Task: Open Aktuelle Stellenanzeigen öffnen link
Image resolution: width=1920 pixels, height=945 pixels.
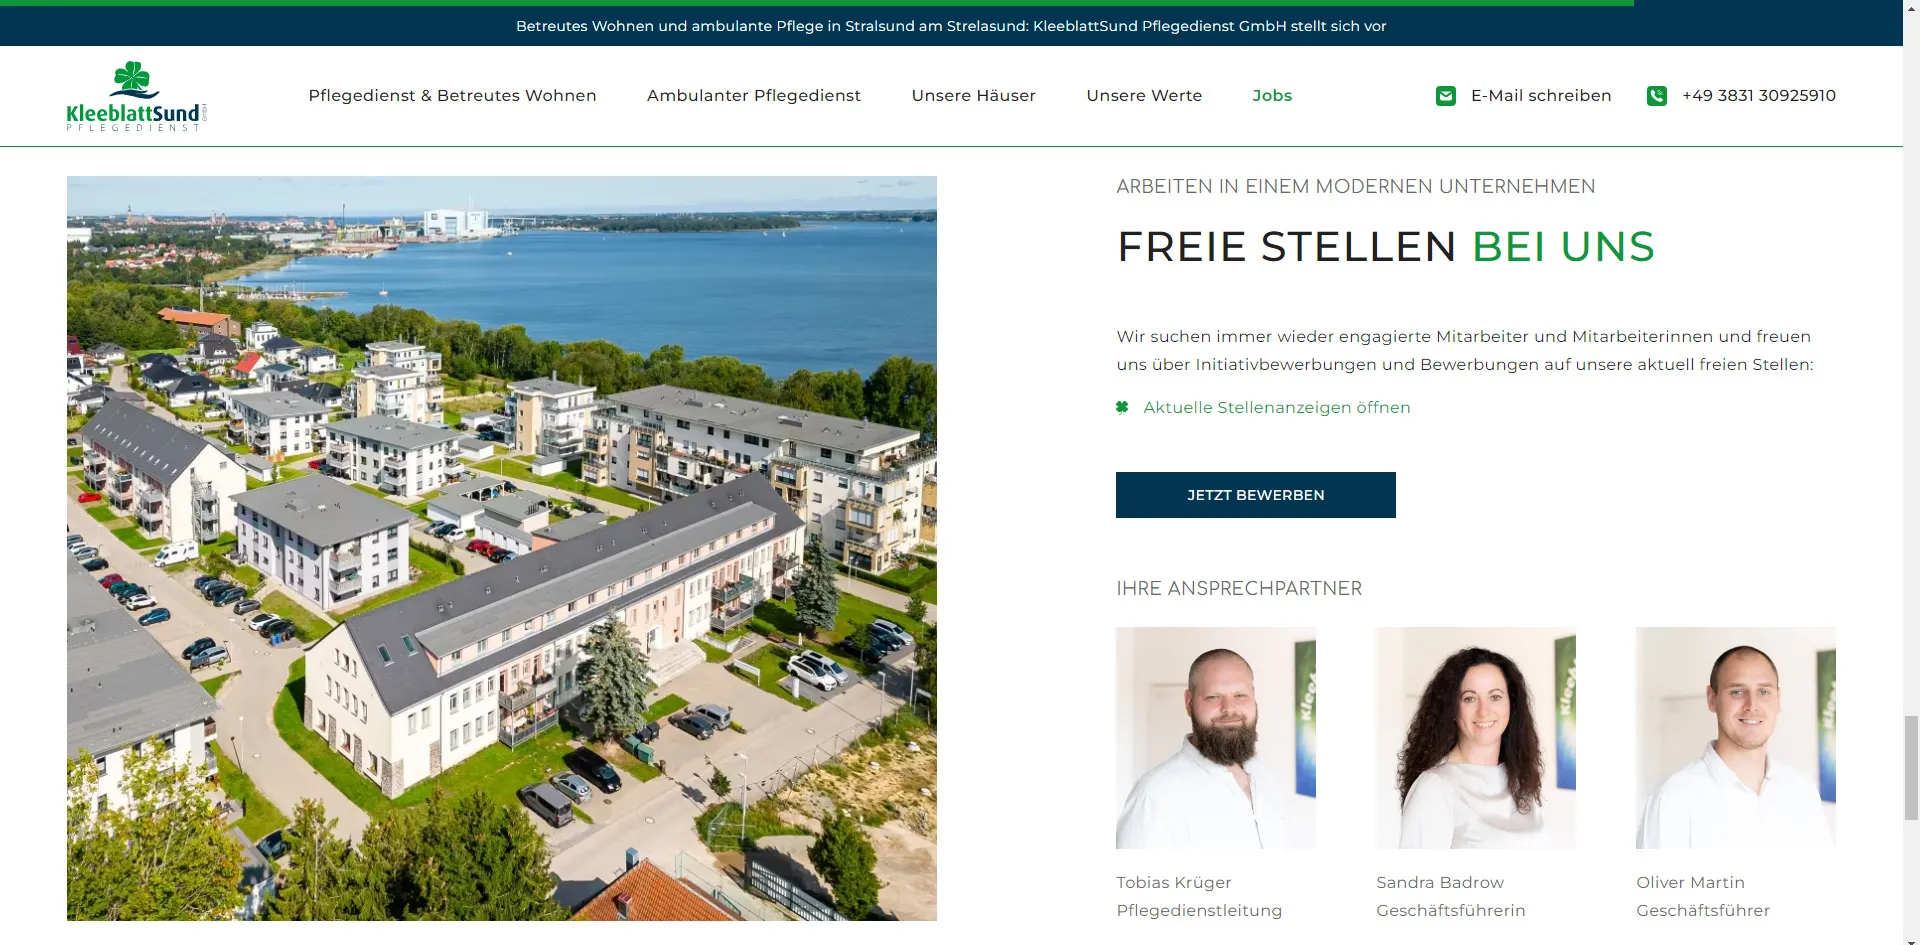Action: point(1277,407)
